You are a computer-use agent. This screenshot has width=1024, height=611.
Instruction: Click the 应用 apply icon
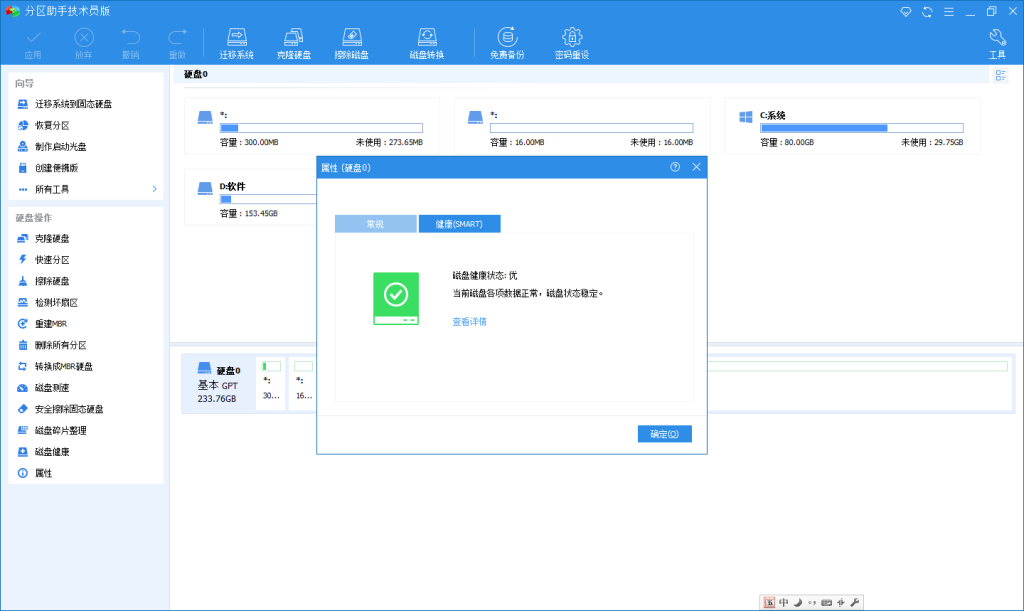pos(33,40)
